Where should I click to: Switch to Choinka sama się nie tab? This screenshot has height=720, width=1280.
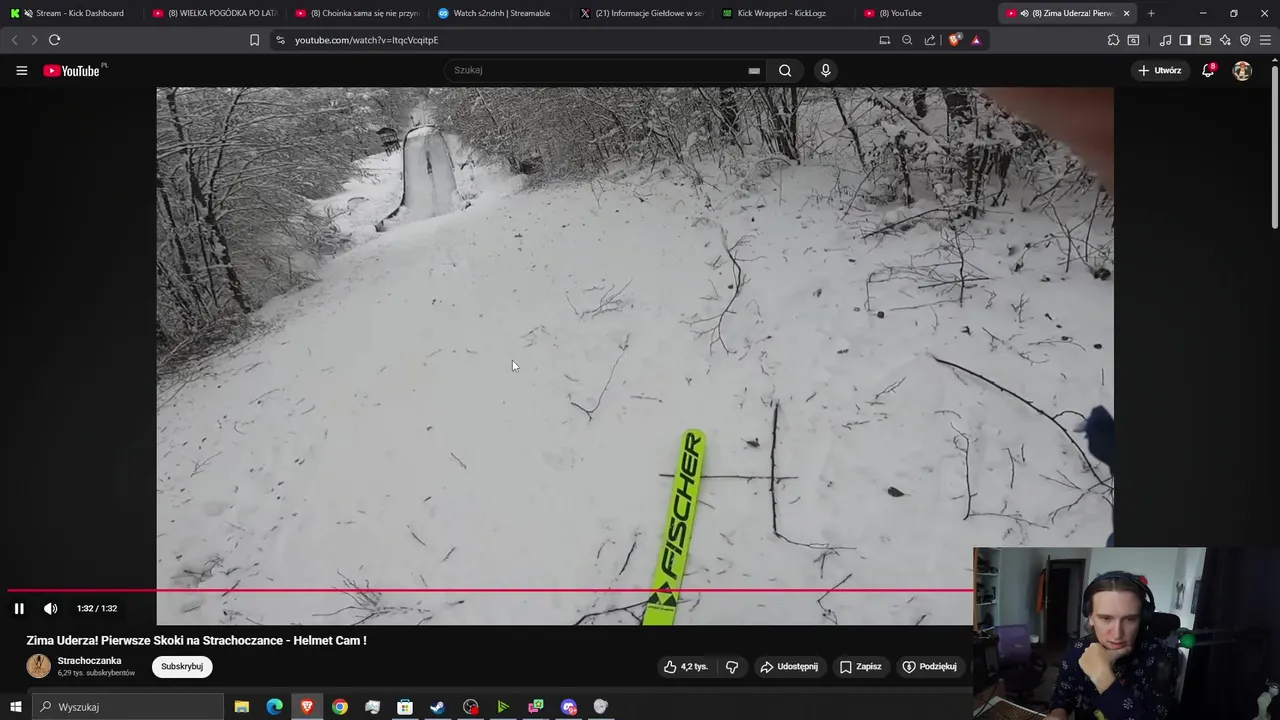pyautogui.click(x=357, y=13)
